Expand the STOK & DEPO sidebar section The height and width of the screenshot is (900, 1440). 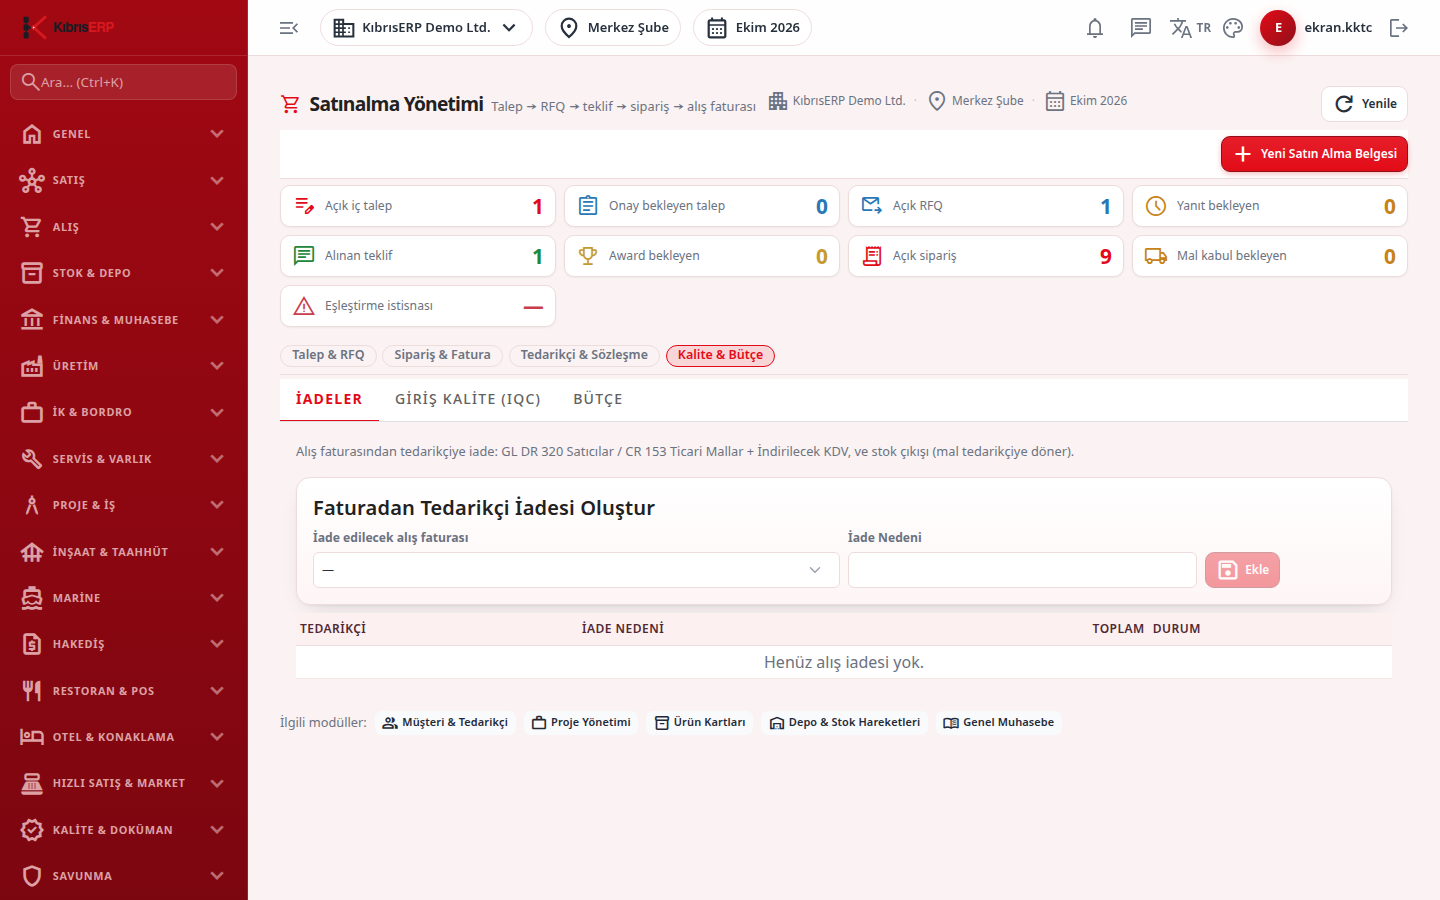(124, 273)
